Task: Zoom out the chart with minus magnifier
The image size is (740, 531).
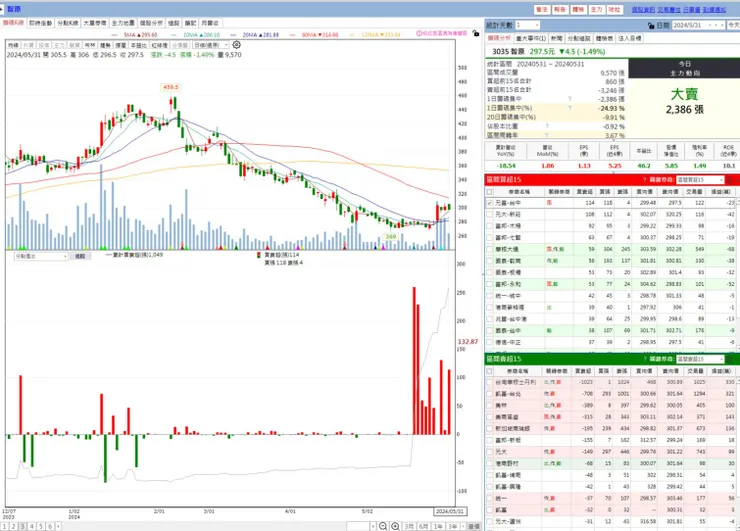Action: (x=383, y=526)
